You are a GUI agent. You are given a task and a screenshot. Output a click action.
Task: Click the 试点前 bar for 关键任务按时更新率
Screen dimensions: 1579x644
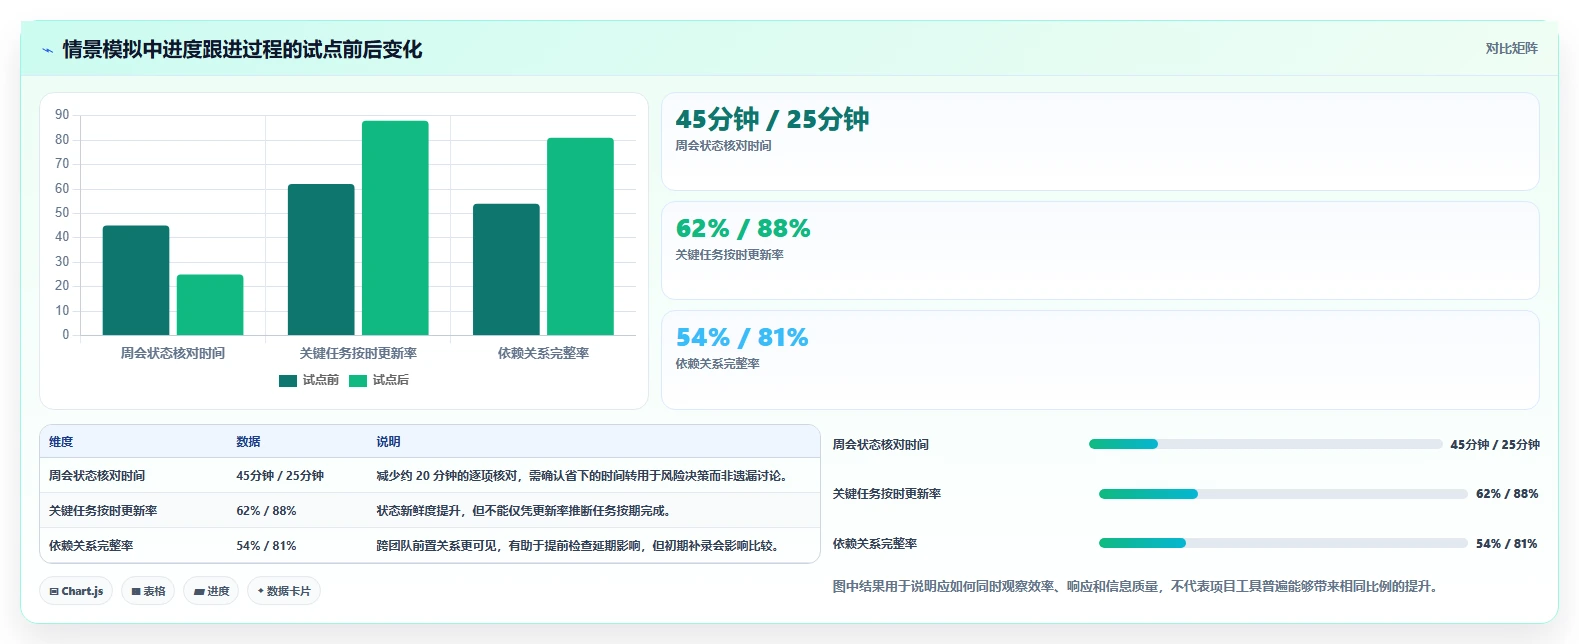point(321,259)
